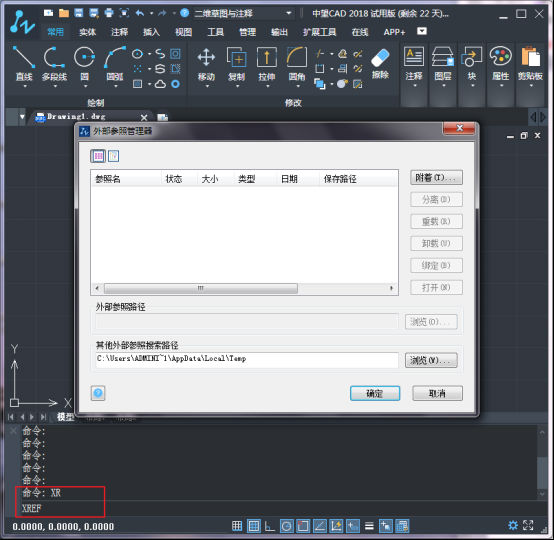Expand the Fillet tool dropdown arrow
This screenshot has width=554, height=540.
297,86
